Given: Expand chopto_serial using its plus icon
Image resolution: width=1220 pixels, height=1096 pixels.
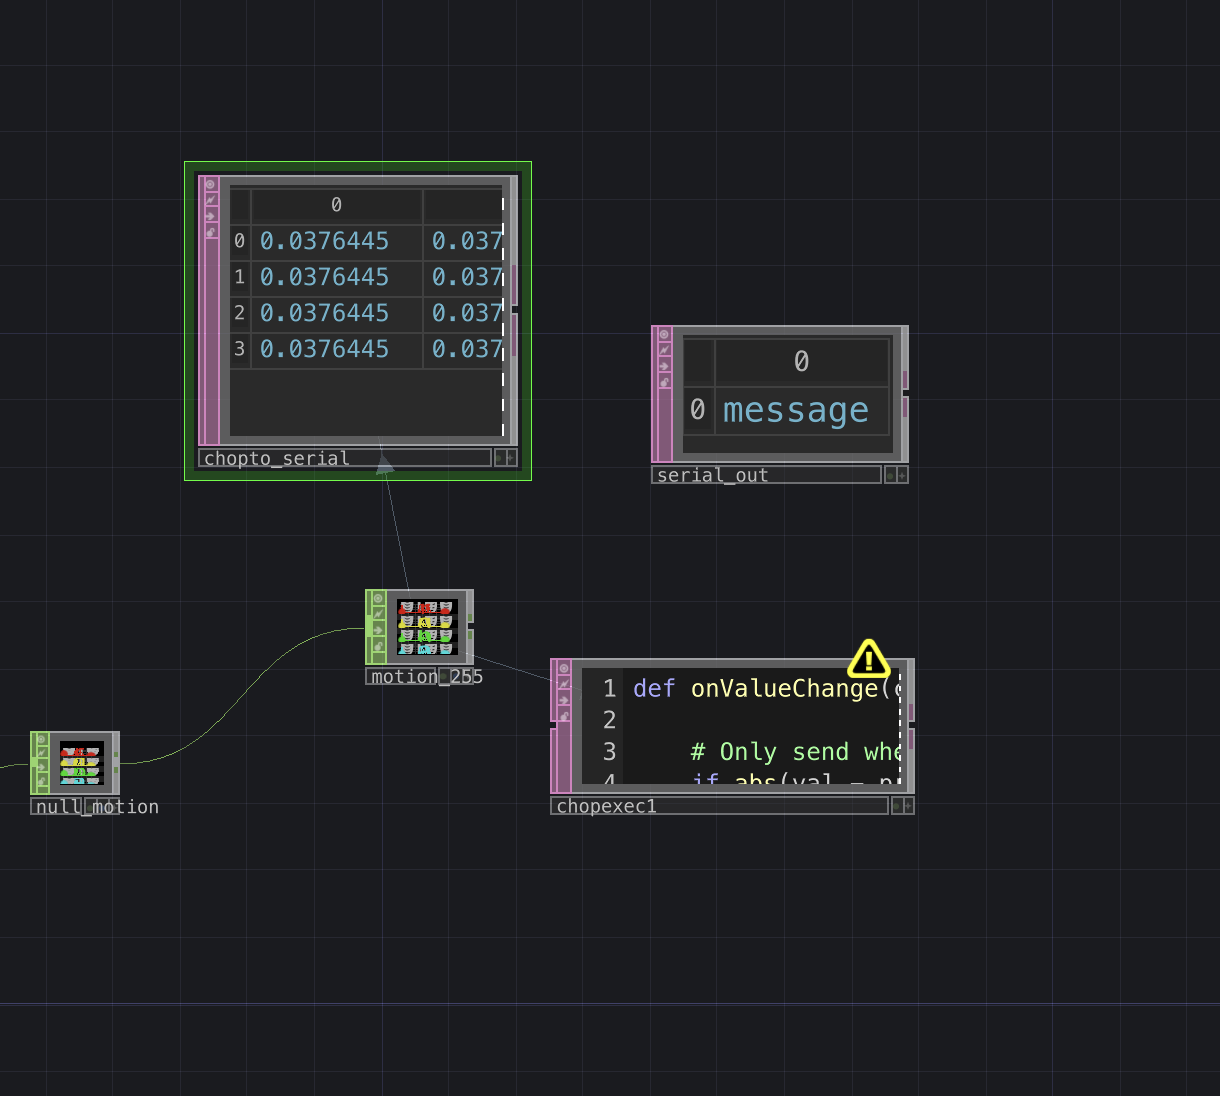Looking at the screenshot, I should pyautogui.click(x=510, y=458).
